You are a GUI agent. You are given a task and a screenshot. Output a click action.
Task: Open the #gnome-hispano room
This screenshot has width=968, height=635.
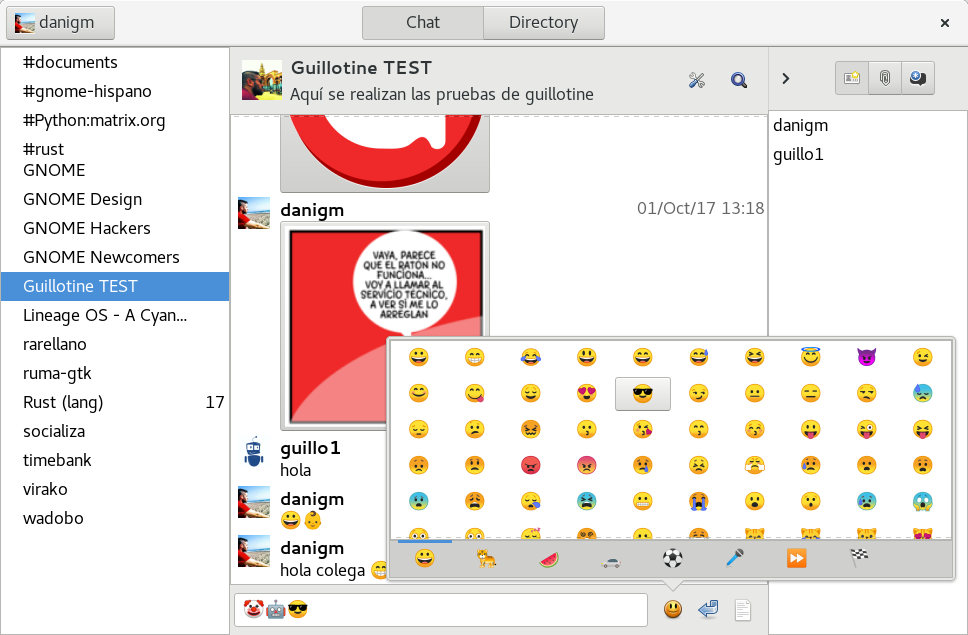[115, 91]
